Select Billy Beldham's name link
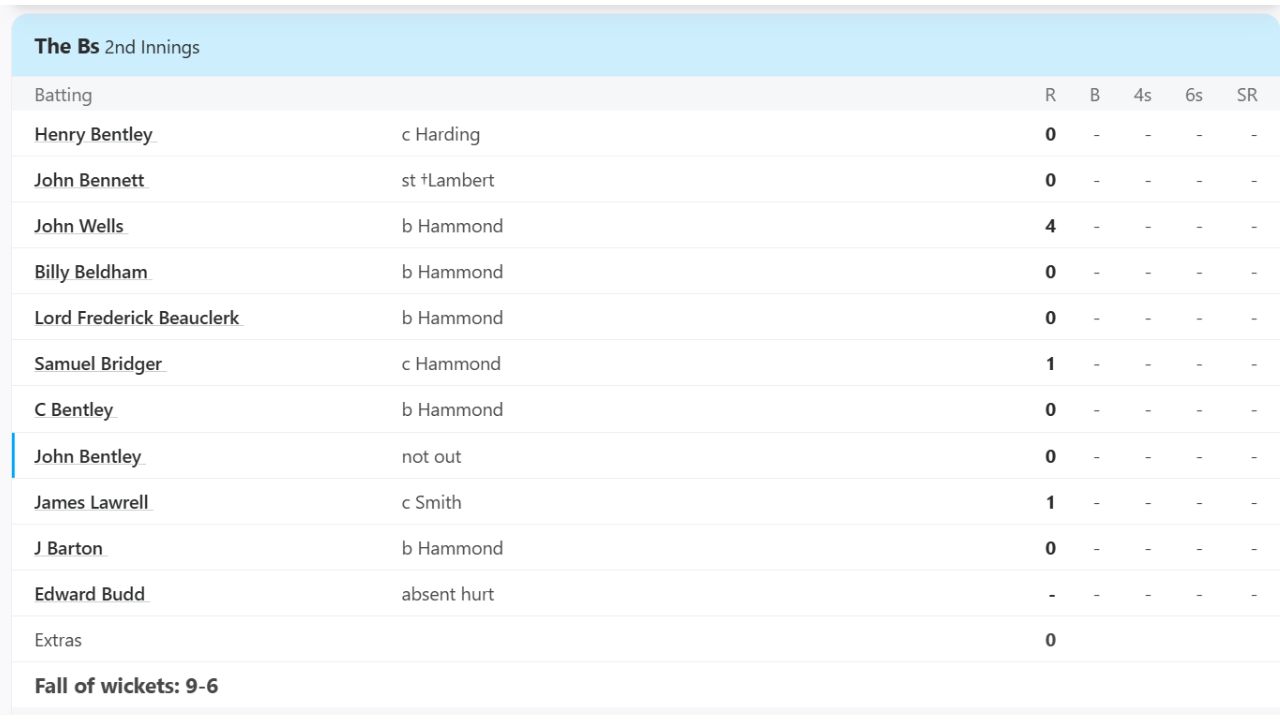1280x720 pixels. 91,272
